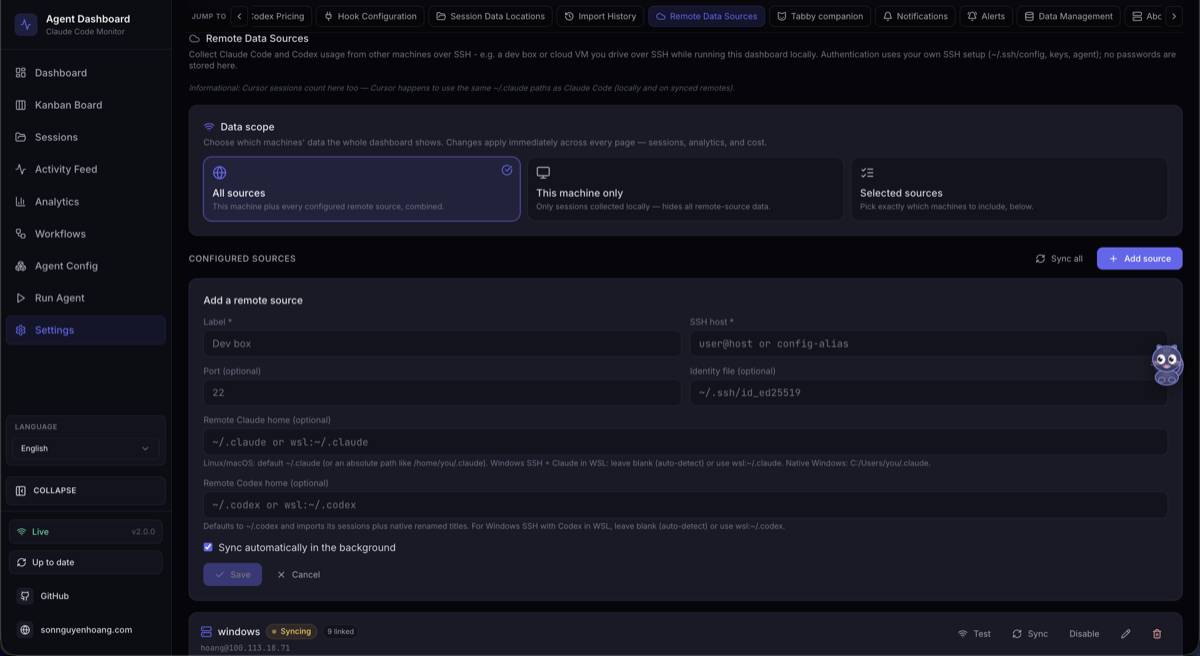Click the 9 linked badge
This screenshot has height=656, width=1200.
[340, 632]
